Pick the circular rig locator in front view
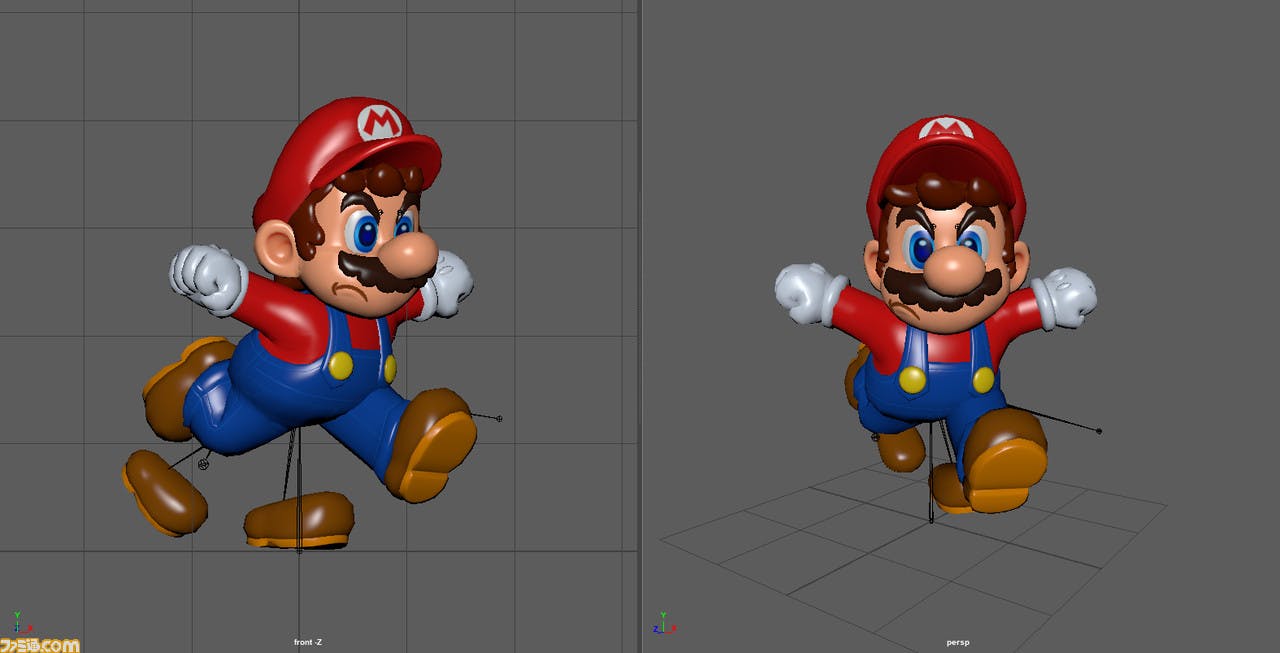The image size is (1280, 653). pos(204,463)
